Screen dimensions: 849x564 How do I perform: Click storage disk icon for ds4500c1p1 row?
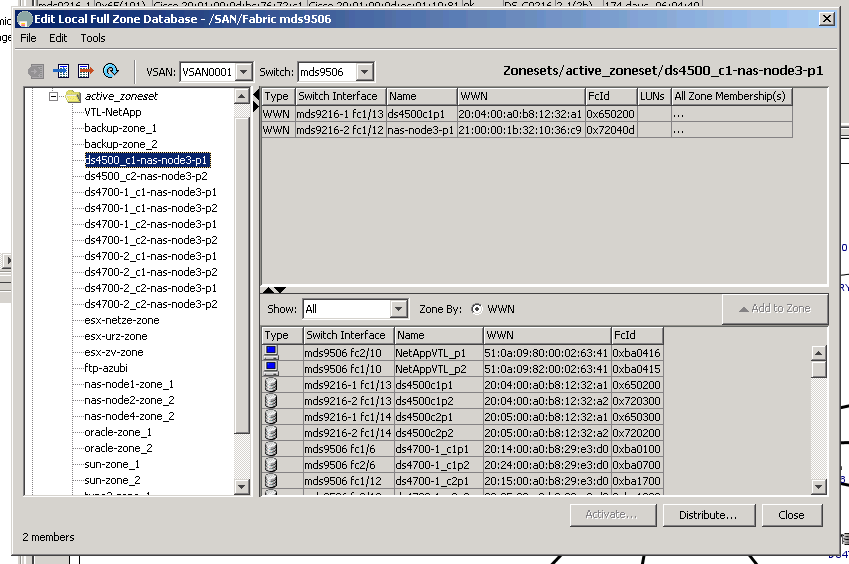pyautogui.click(x=271, y=384)
